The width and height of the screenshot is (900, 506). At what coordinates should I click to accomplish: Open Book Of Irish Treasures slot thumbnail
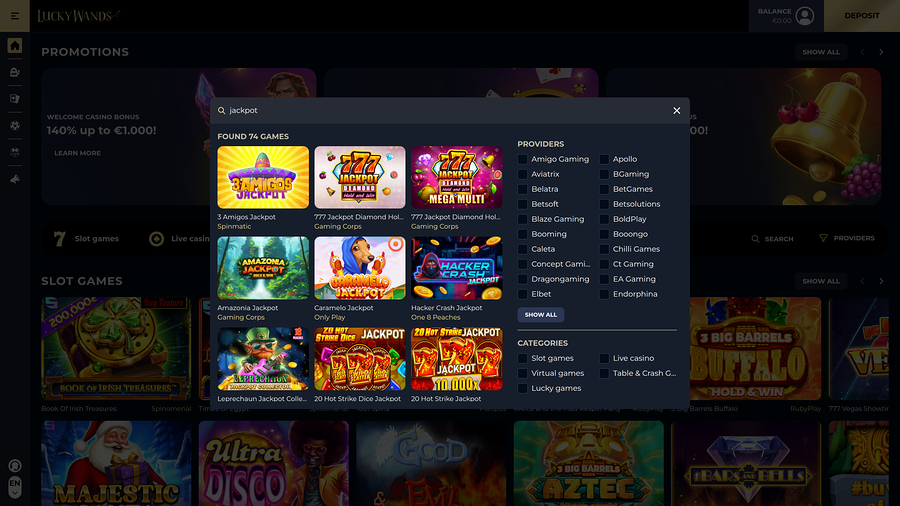(x=116, y=348)
